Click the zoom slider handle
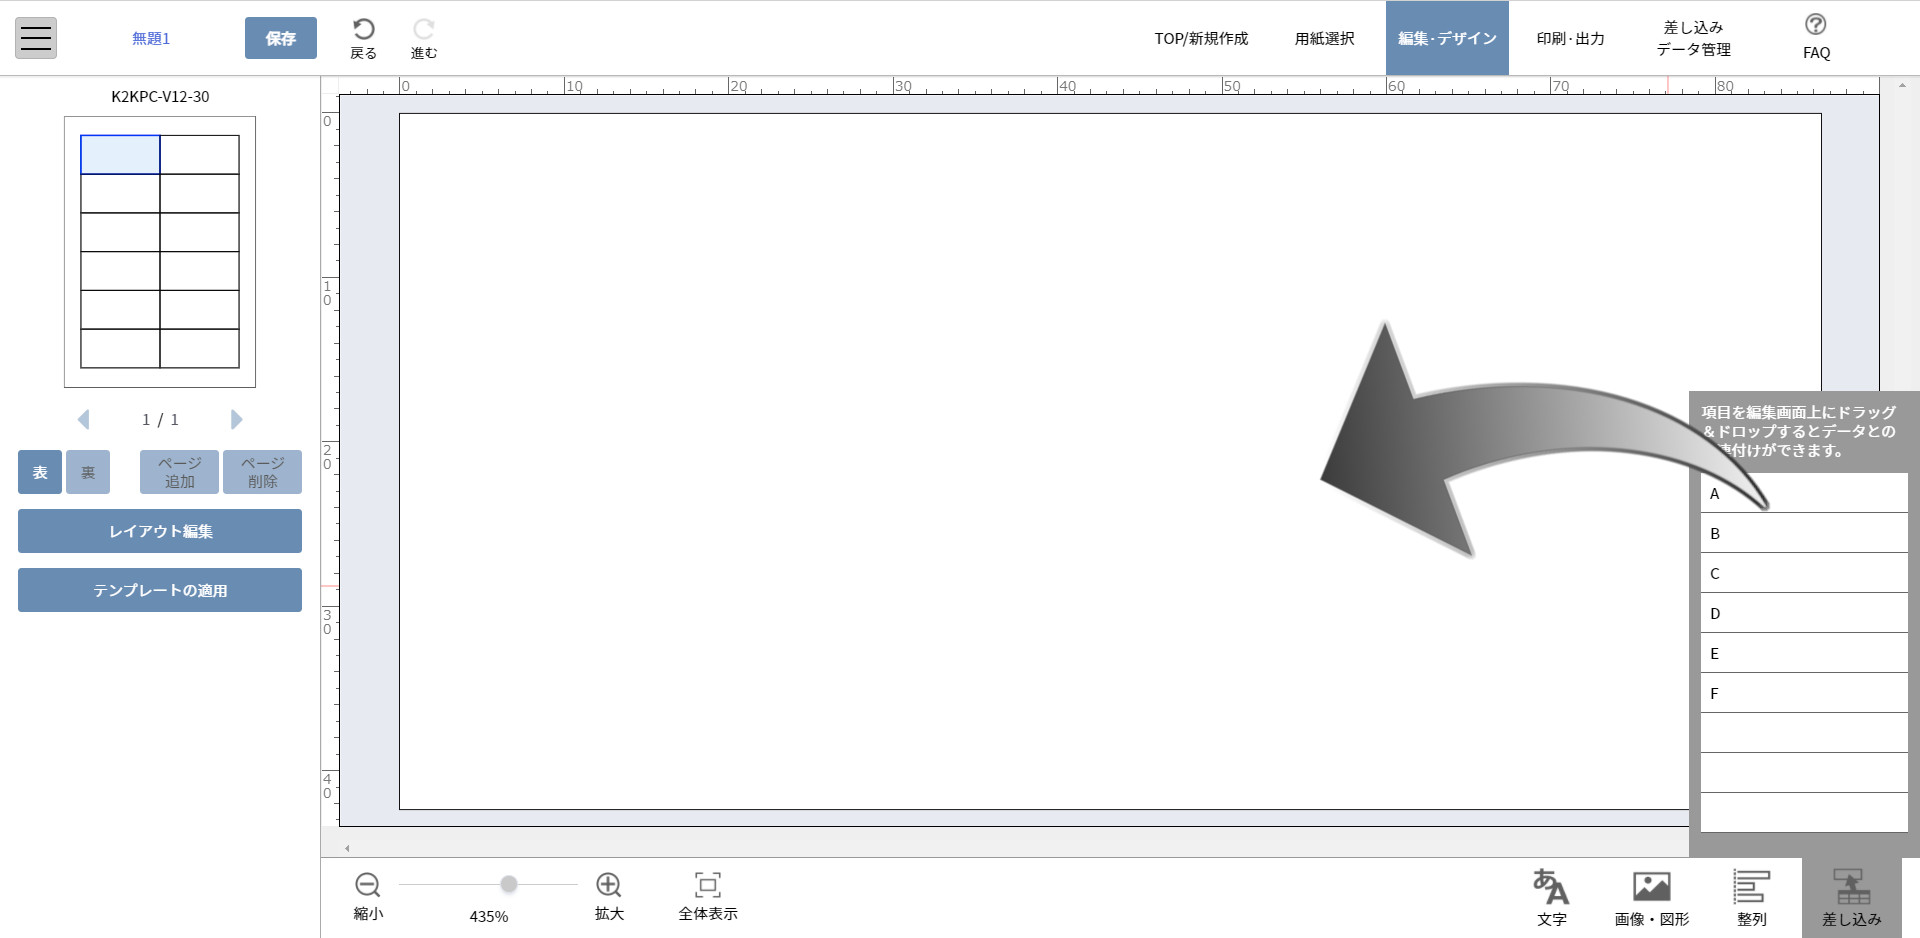 [x=509, y=884]
